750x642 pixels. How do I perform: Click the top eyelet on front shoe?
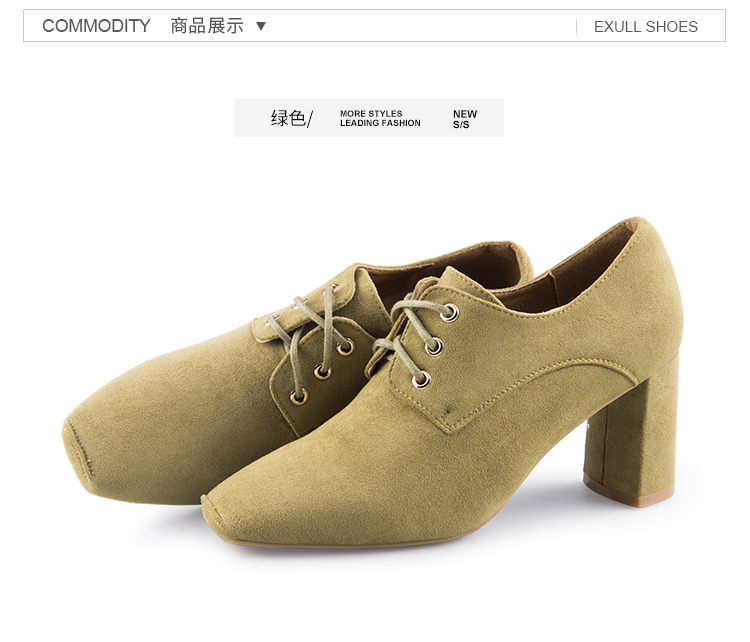[x=449, y=313]
